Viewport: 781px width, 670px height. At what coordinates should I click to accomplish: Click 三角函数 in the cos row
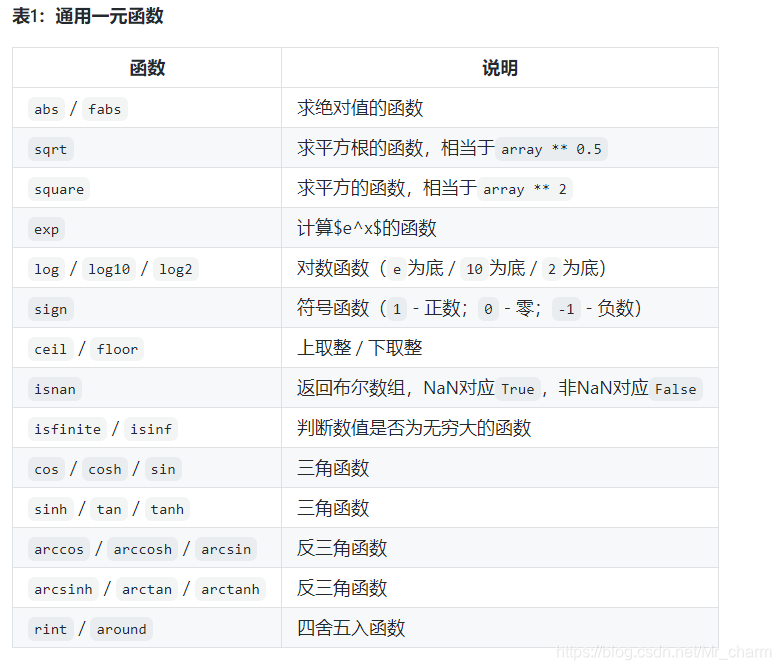333,468
